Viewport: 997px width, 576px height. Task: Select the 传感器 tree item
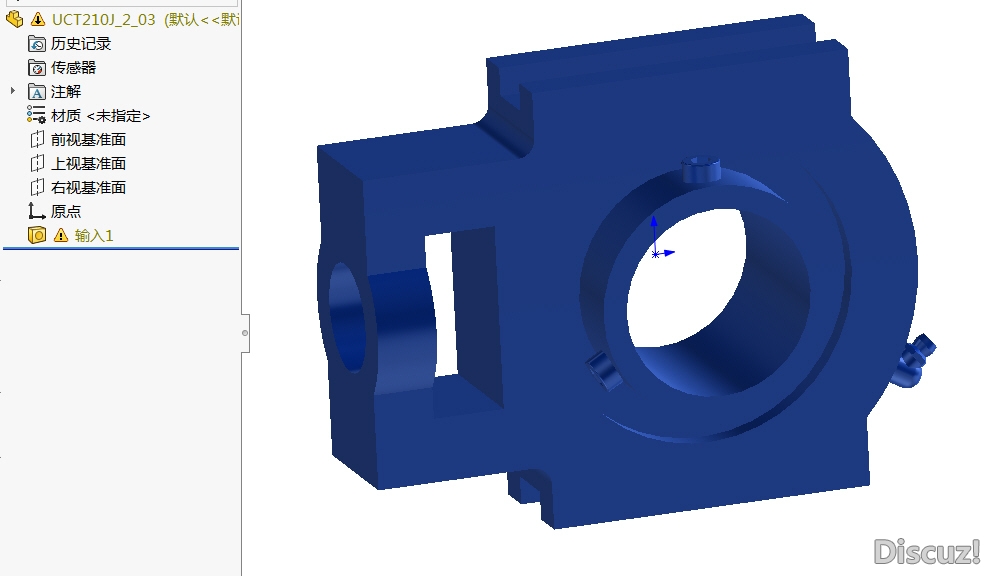click(x=73, y=68)
